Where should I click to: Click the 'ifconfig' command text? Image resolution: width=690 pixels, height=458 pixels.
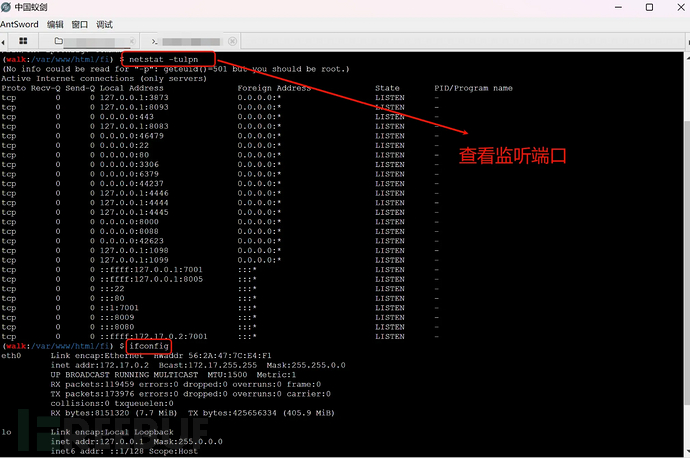[x=149, y=346]
